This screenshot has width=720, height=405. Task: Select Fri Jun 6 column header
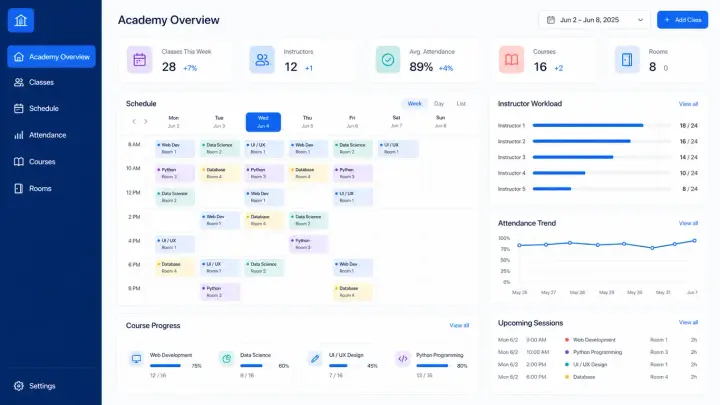pyautogui.click(x=352, y=122)
